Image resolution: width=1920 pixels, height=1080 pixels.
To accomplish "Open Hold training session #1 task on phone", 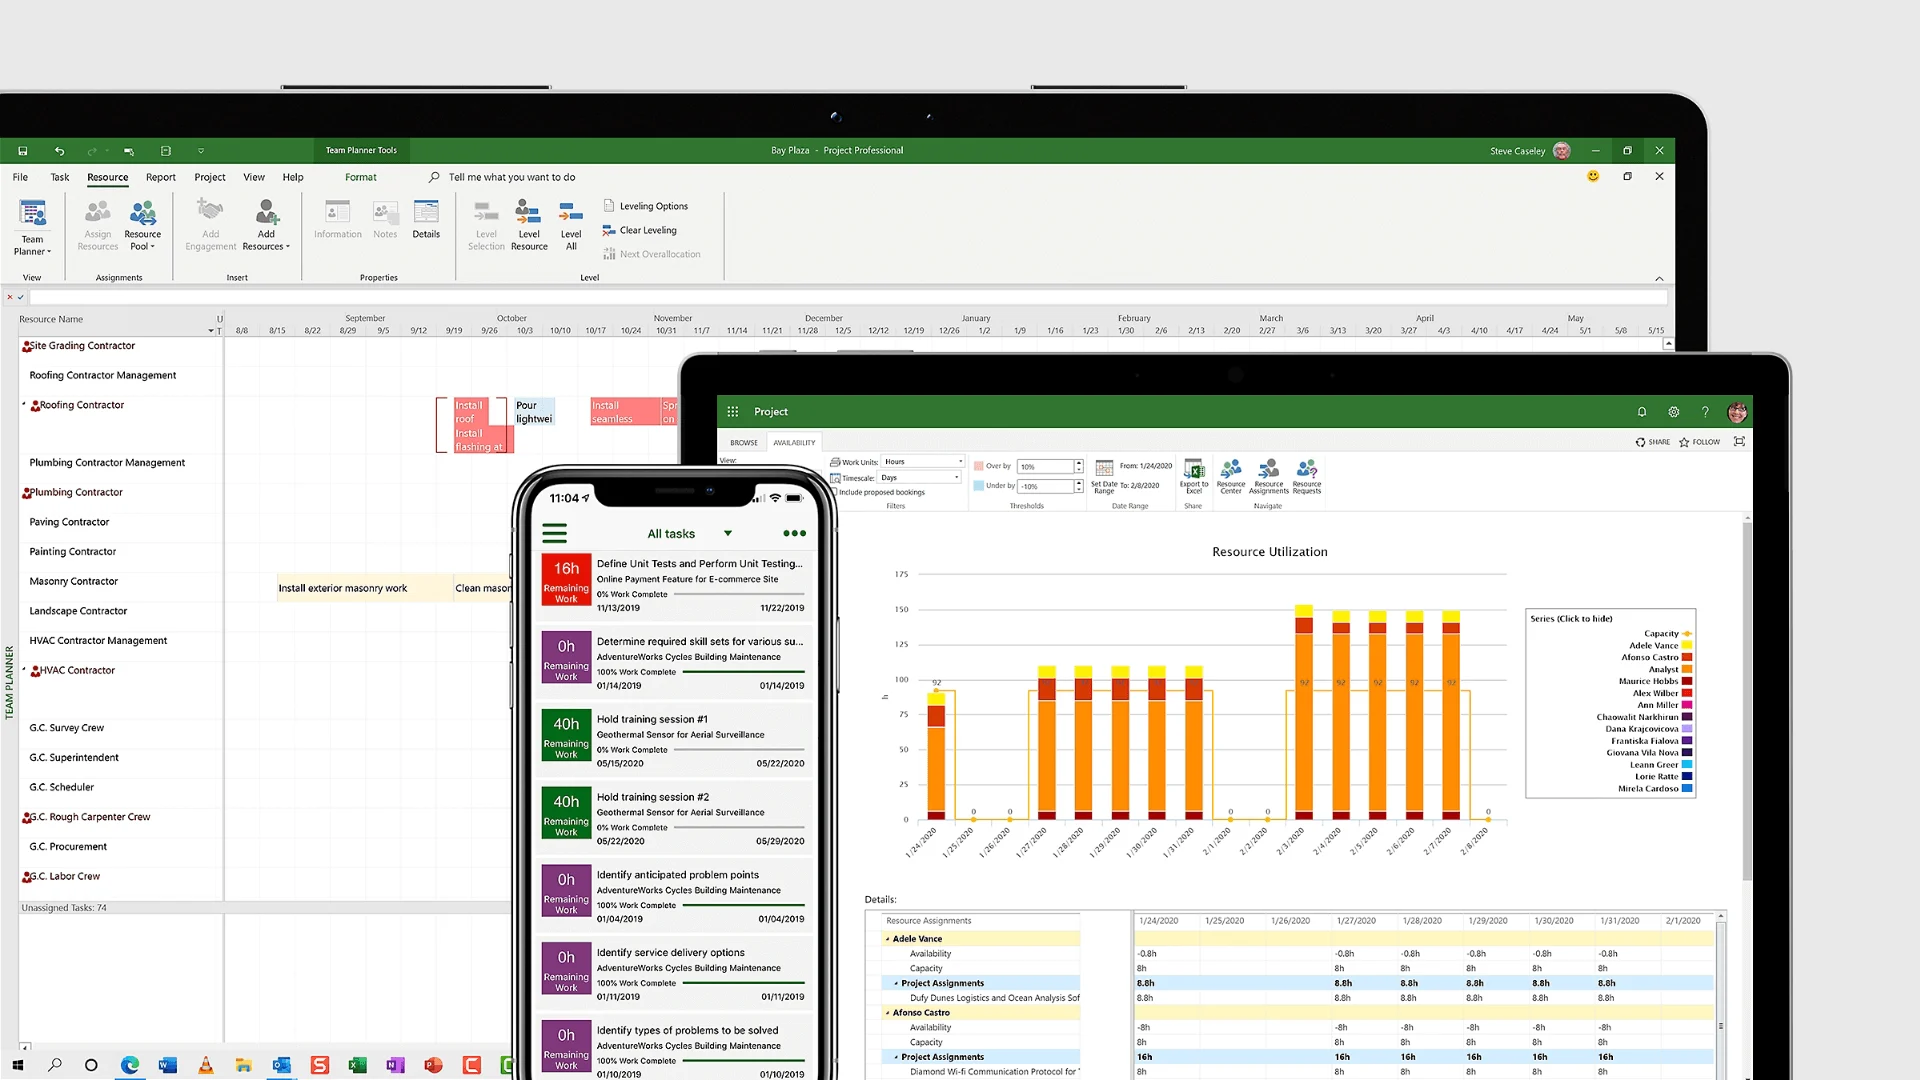I will click(x=675, y=740).
